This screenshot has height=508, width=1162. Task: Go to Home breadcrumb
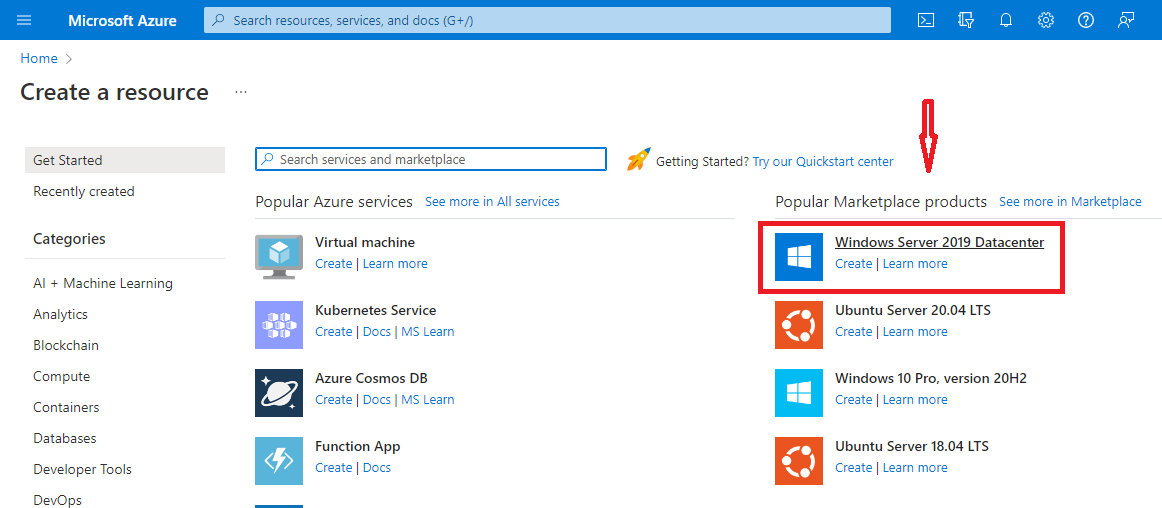[x=39, y=59]
